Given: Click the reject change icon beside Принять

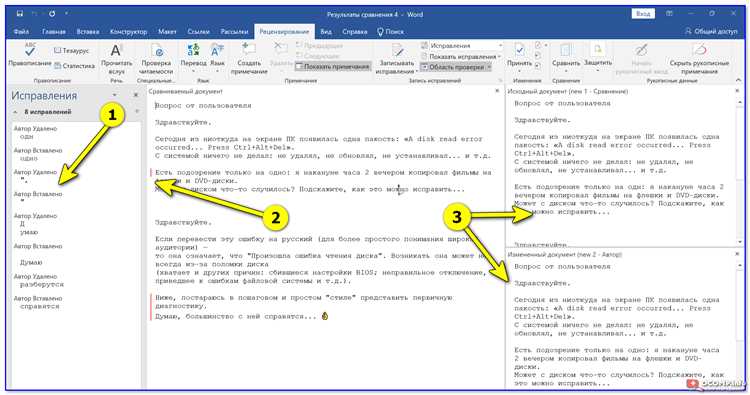Looking at the screenshot, I should (538, 45).
